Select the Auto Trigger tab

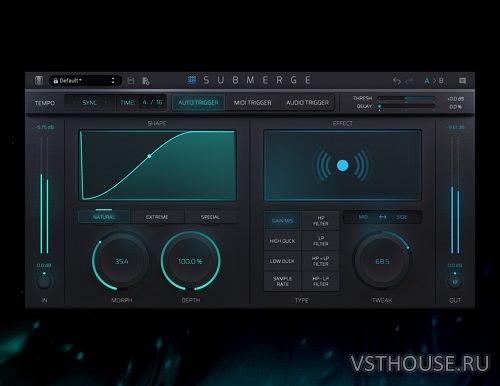(198, 103)
